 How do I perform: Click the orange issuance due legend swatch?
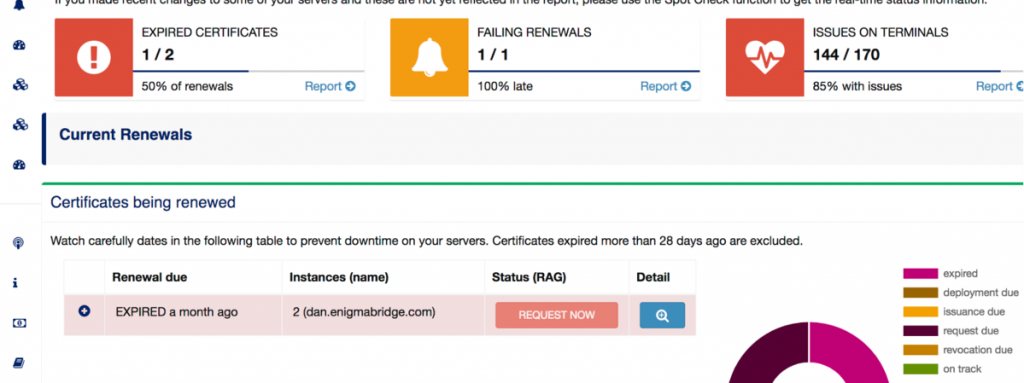click(x=920, y=312)
